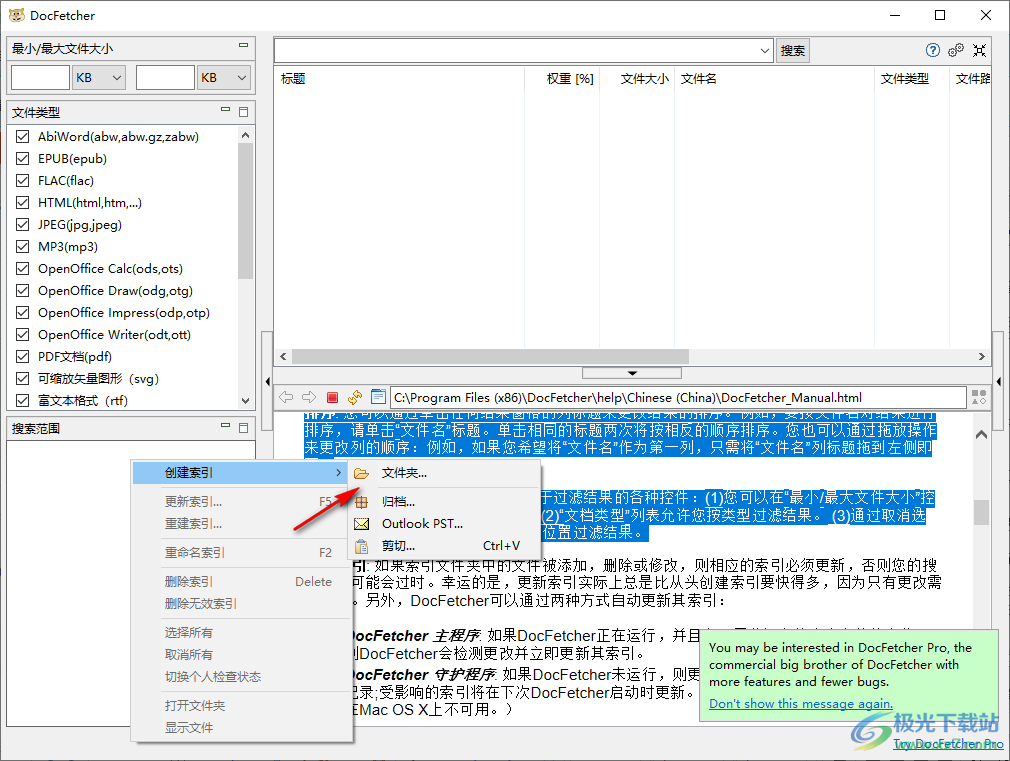Select Update Index menu entry
Screen dimensions: 1010x761
click(242, 501)
